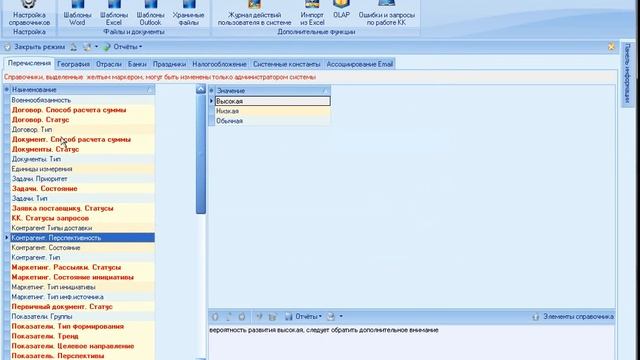Image resolution: width=640 pixels, height=360 pixels.
Task: Select the Показатели. Тренд row
Action: 82,336
